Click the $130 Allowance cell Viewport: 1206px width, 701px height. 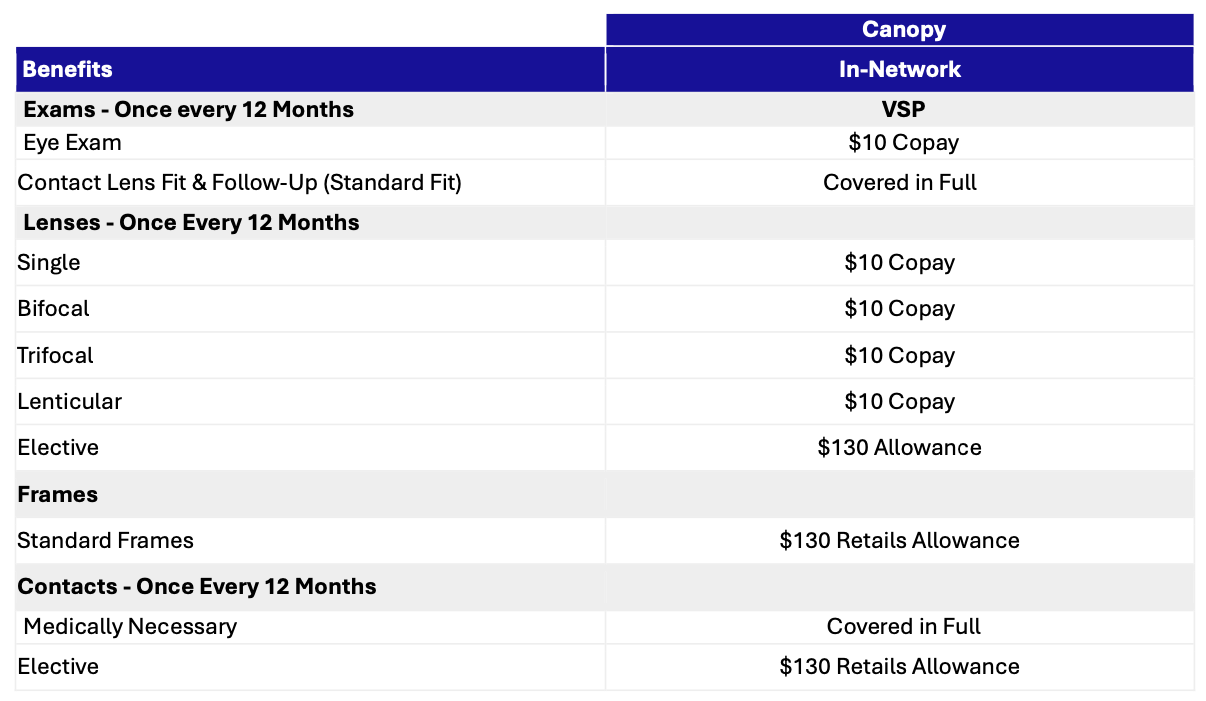[899, 448]
